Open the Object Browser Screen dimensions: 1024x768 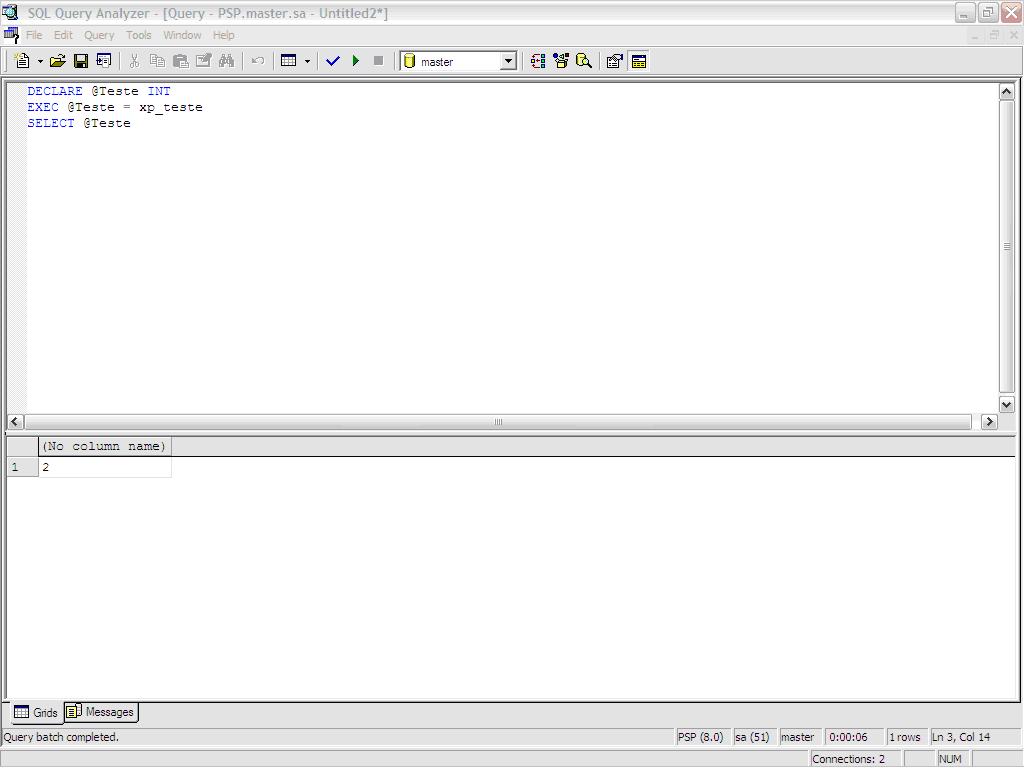tap(559, 60)
